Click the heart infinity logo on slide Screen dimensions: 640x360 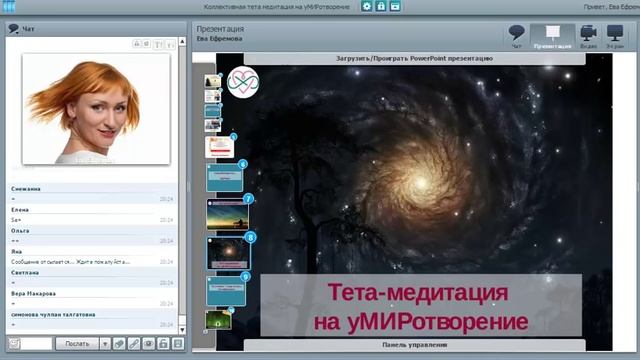point(243,82)
